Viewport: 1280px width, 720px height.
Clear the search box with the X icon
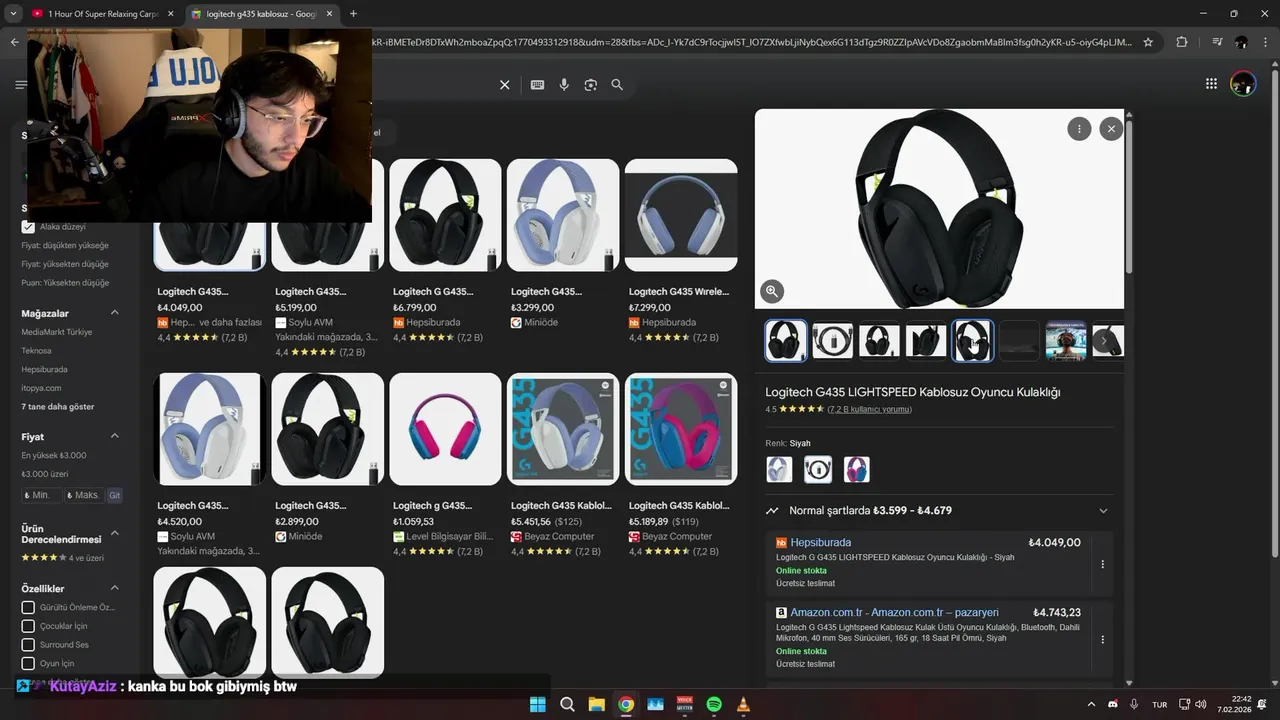505,85
